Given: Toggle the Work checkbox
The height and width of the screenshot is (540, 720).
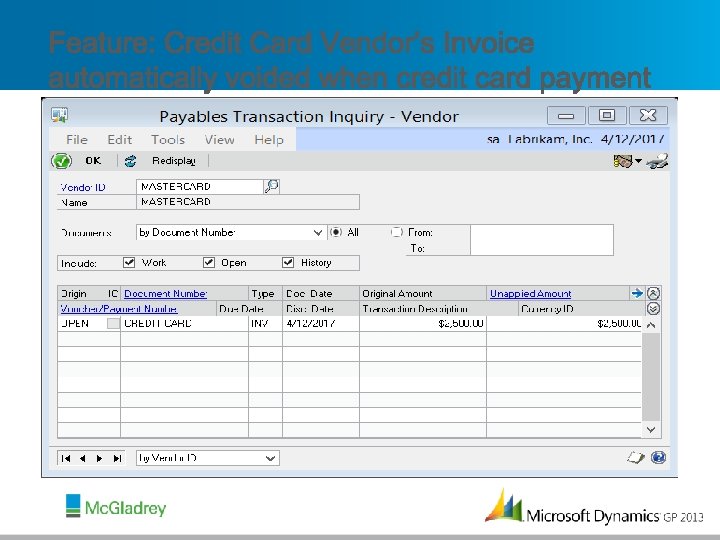Looking at the screenshot, I should 129,262.
